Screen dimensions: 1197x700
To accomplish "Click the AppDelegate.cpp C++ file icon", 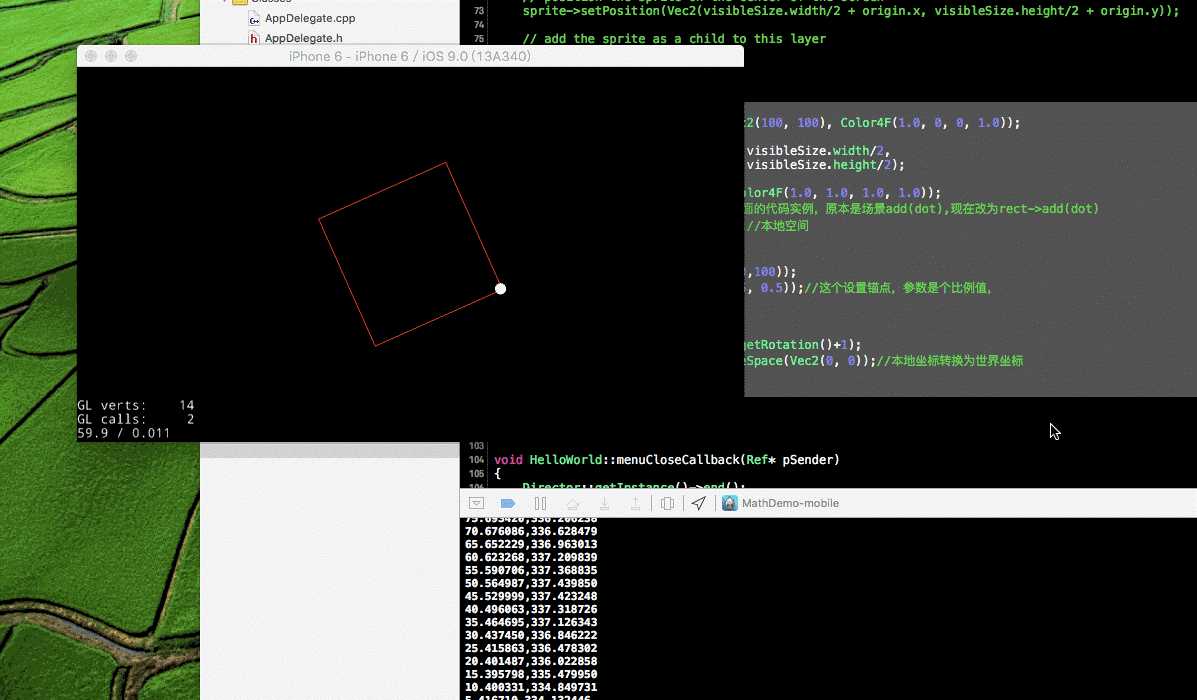I will 254,18.
